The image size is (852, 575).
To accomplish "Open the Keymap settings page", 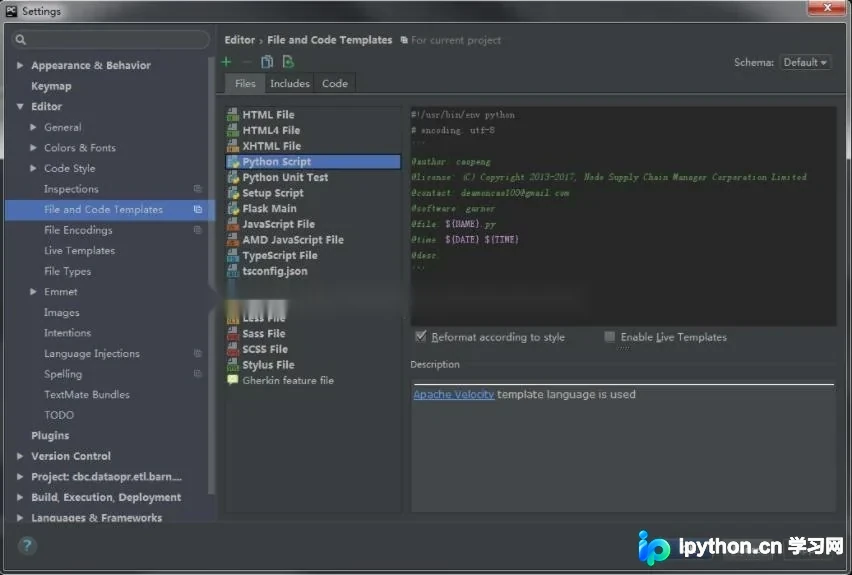I will coord(51,86).
